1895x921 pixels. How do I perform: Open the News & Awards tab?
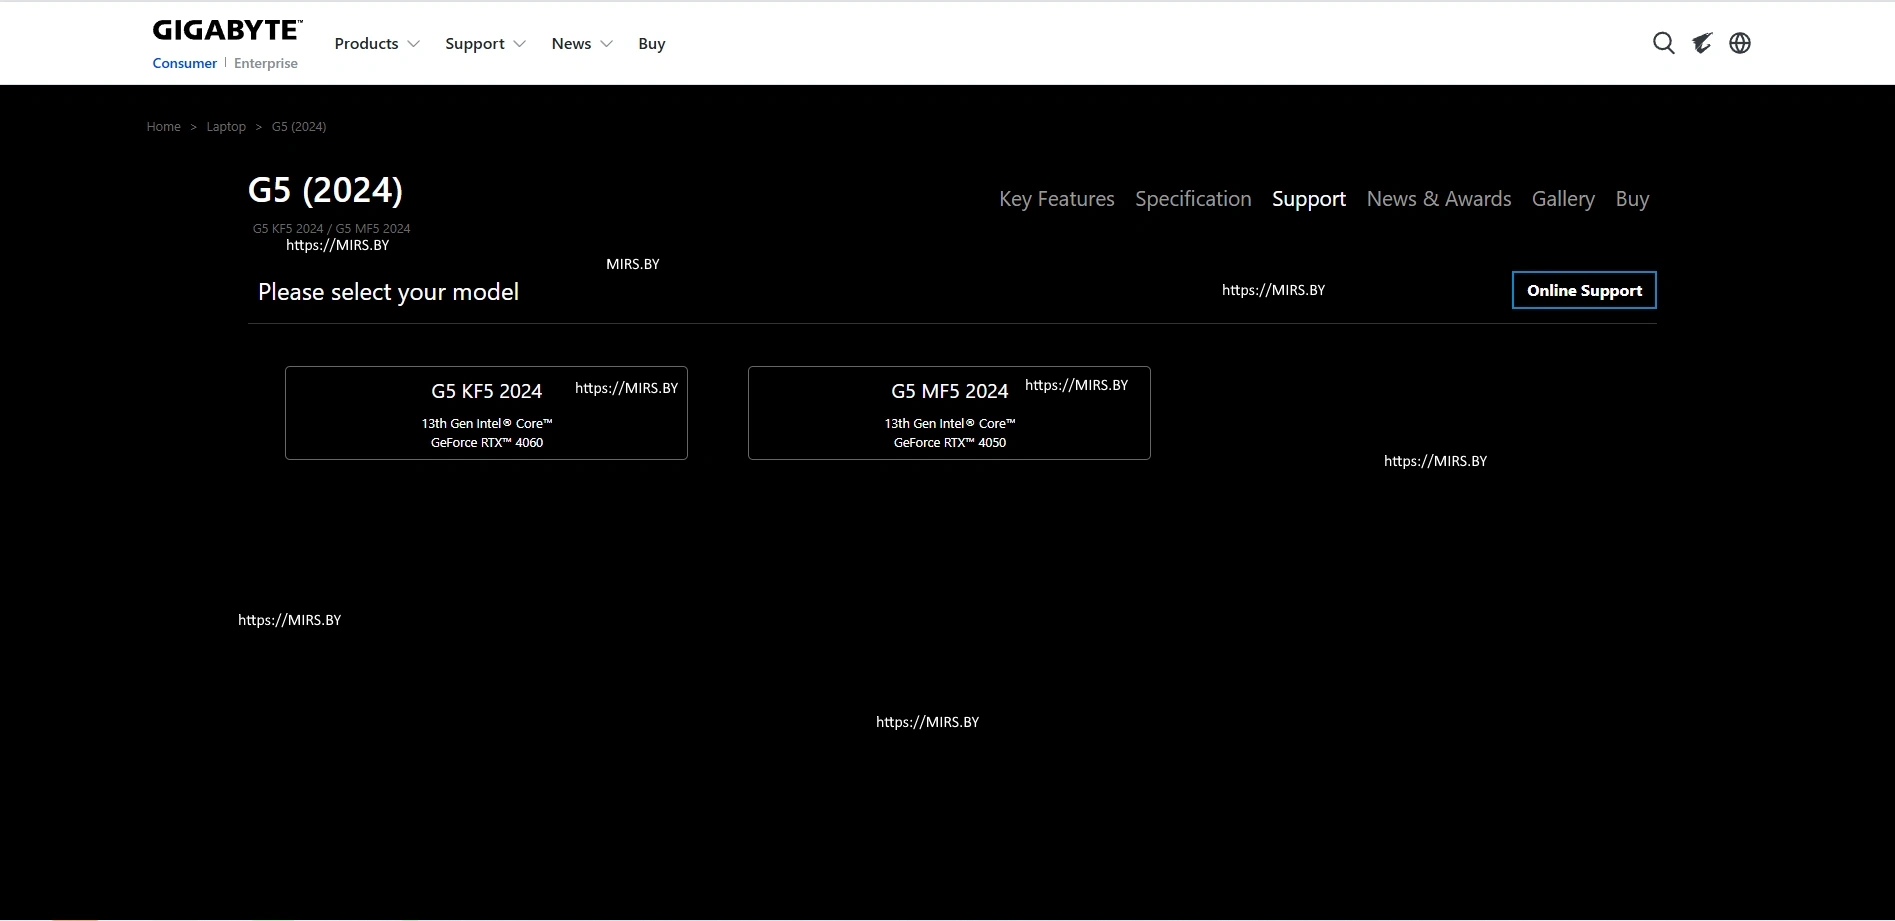[1439, 199]
